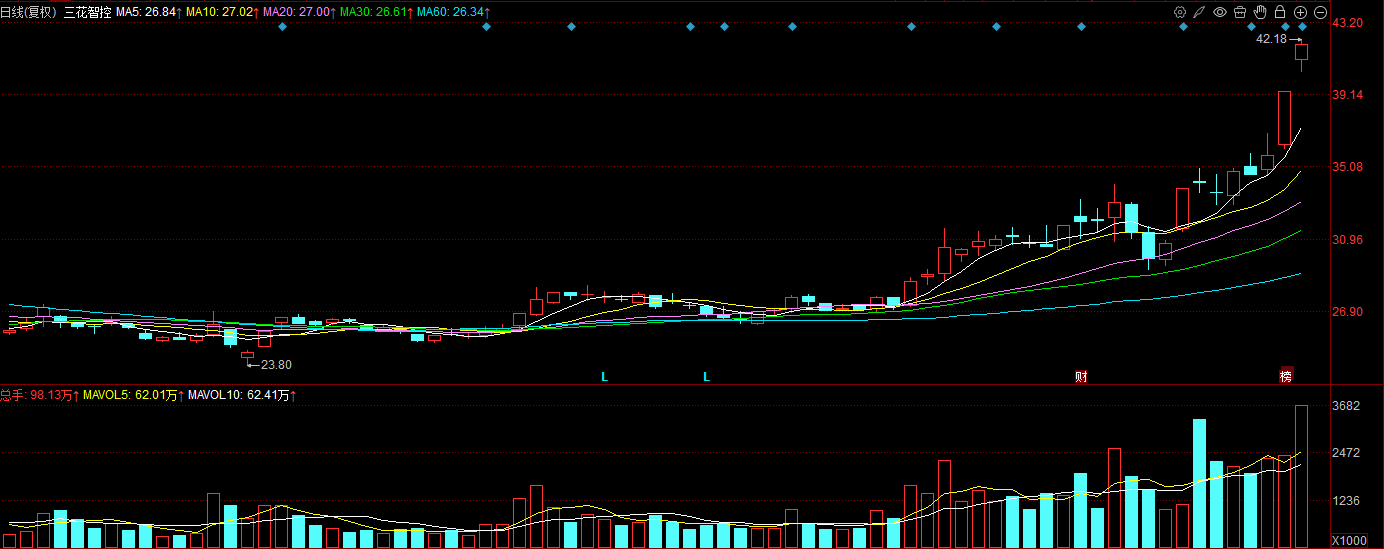Select the MA5: 26.84 indicator label
The image size is (1384, 549).
coord(149,12)
